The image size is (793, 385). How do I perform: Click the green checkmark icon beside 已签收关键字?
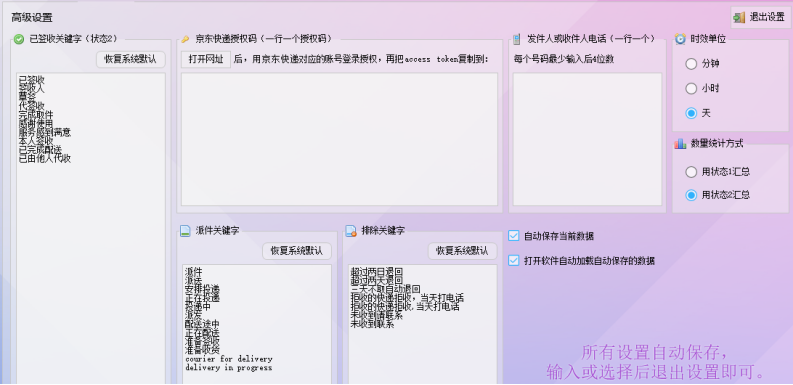pos(19,39)
